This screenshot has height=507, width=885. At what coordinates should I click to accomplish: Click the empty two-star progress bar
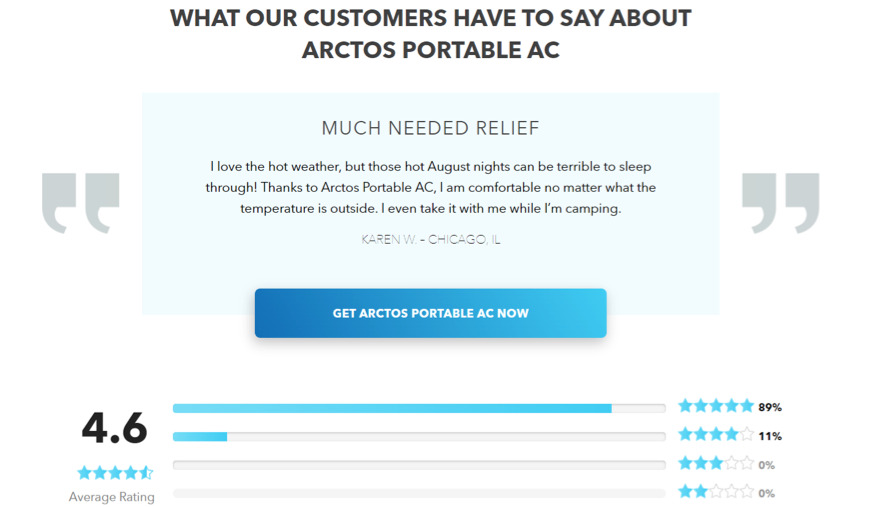coord(419,493)
